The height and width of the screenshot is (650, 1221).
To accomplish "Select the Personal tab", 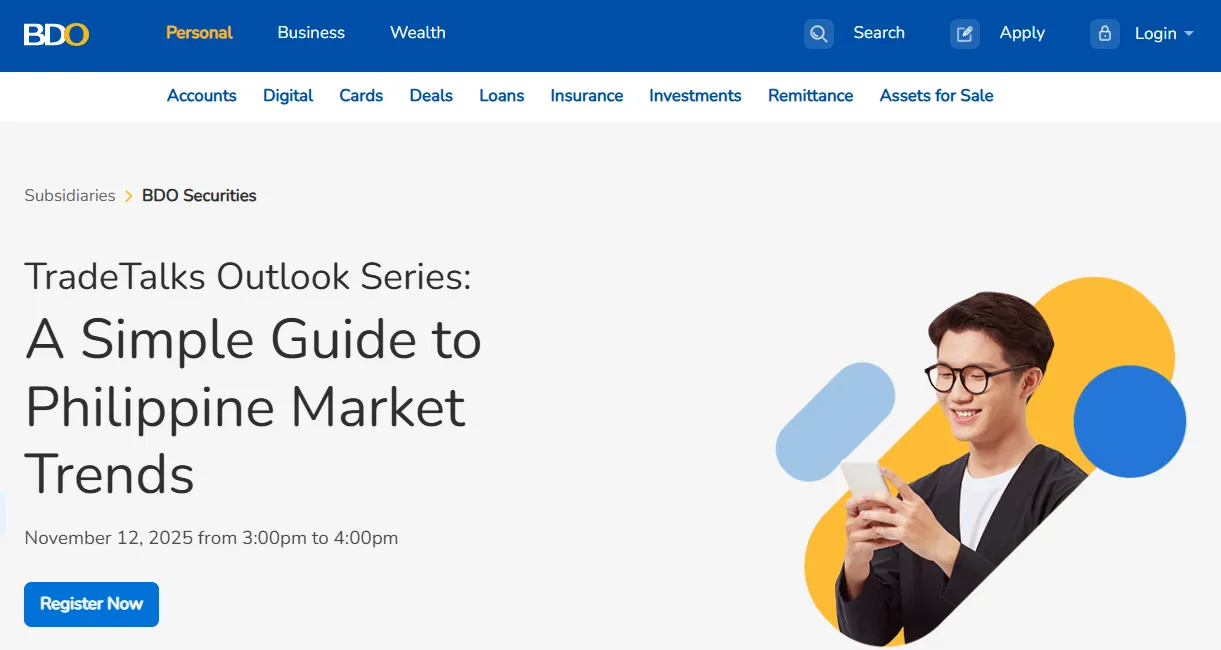I will click(199, 33).
